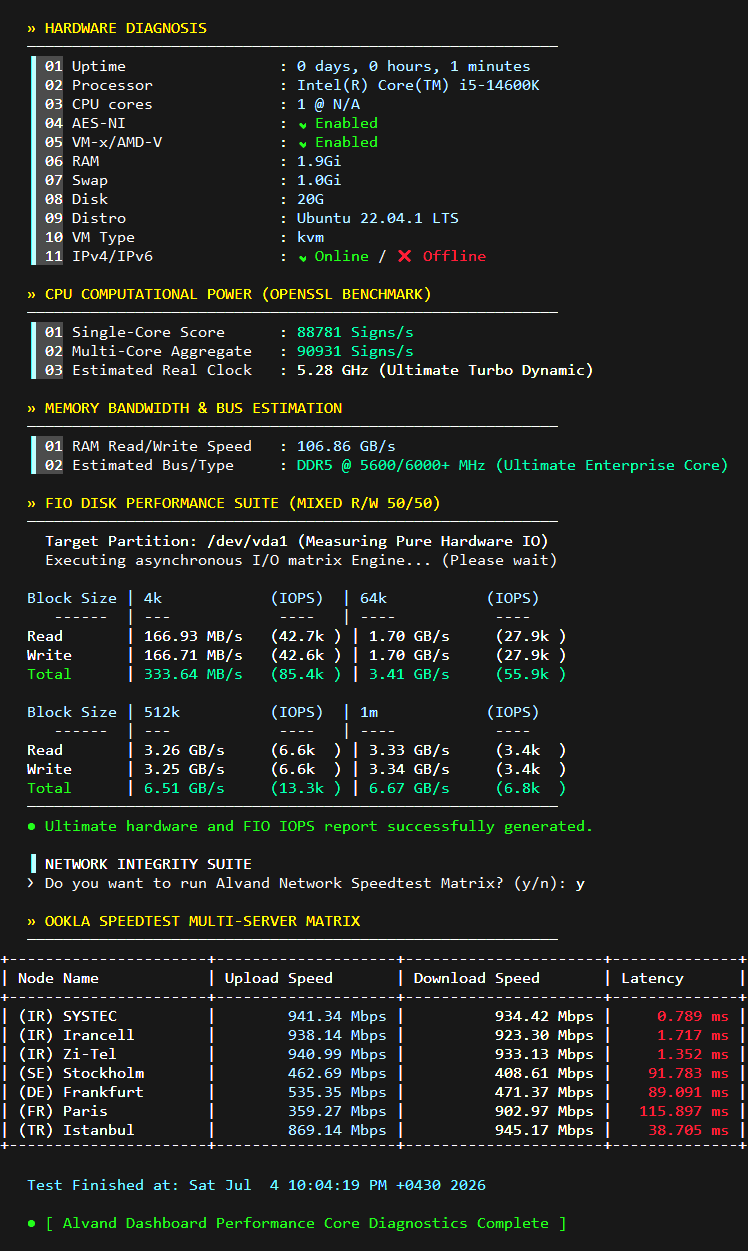
Task: Select the 4k Total 333.64 MB/s
Action: pyautogui.click(x=193, y=674)
